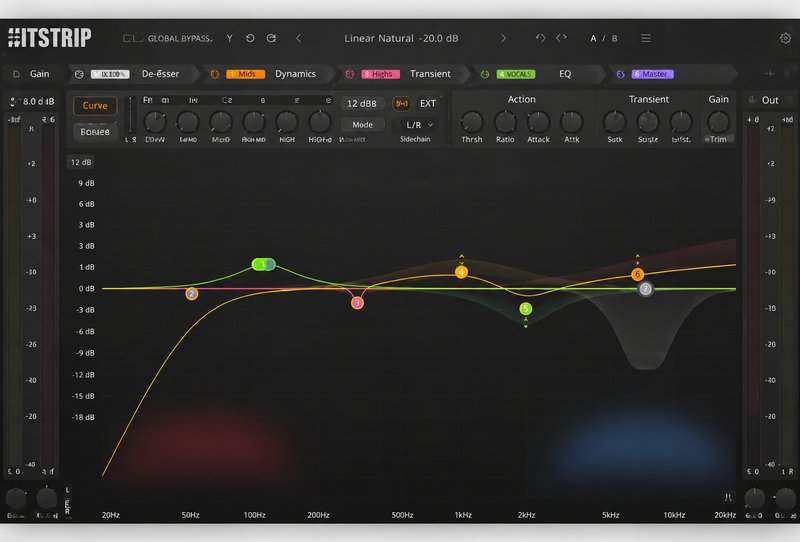
Task: Go to previous preset with left chevron
Action: pos(298,38)
